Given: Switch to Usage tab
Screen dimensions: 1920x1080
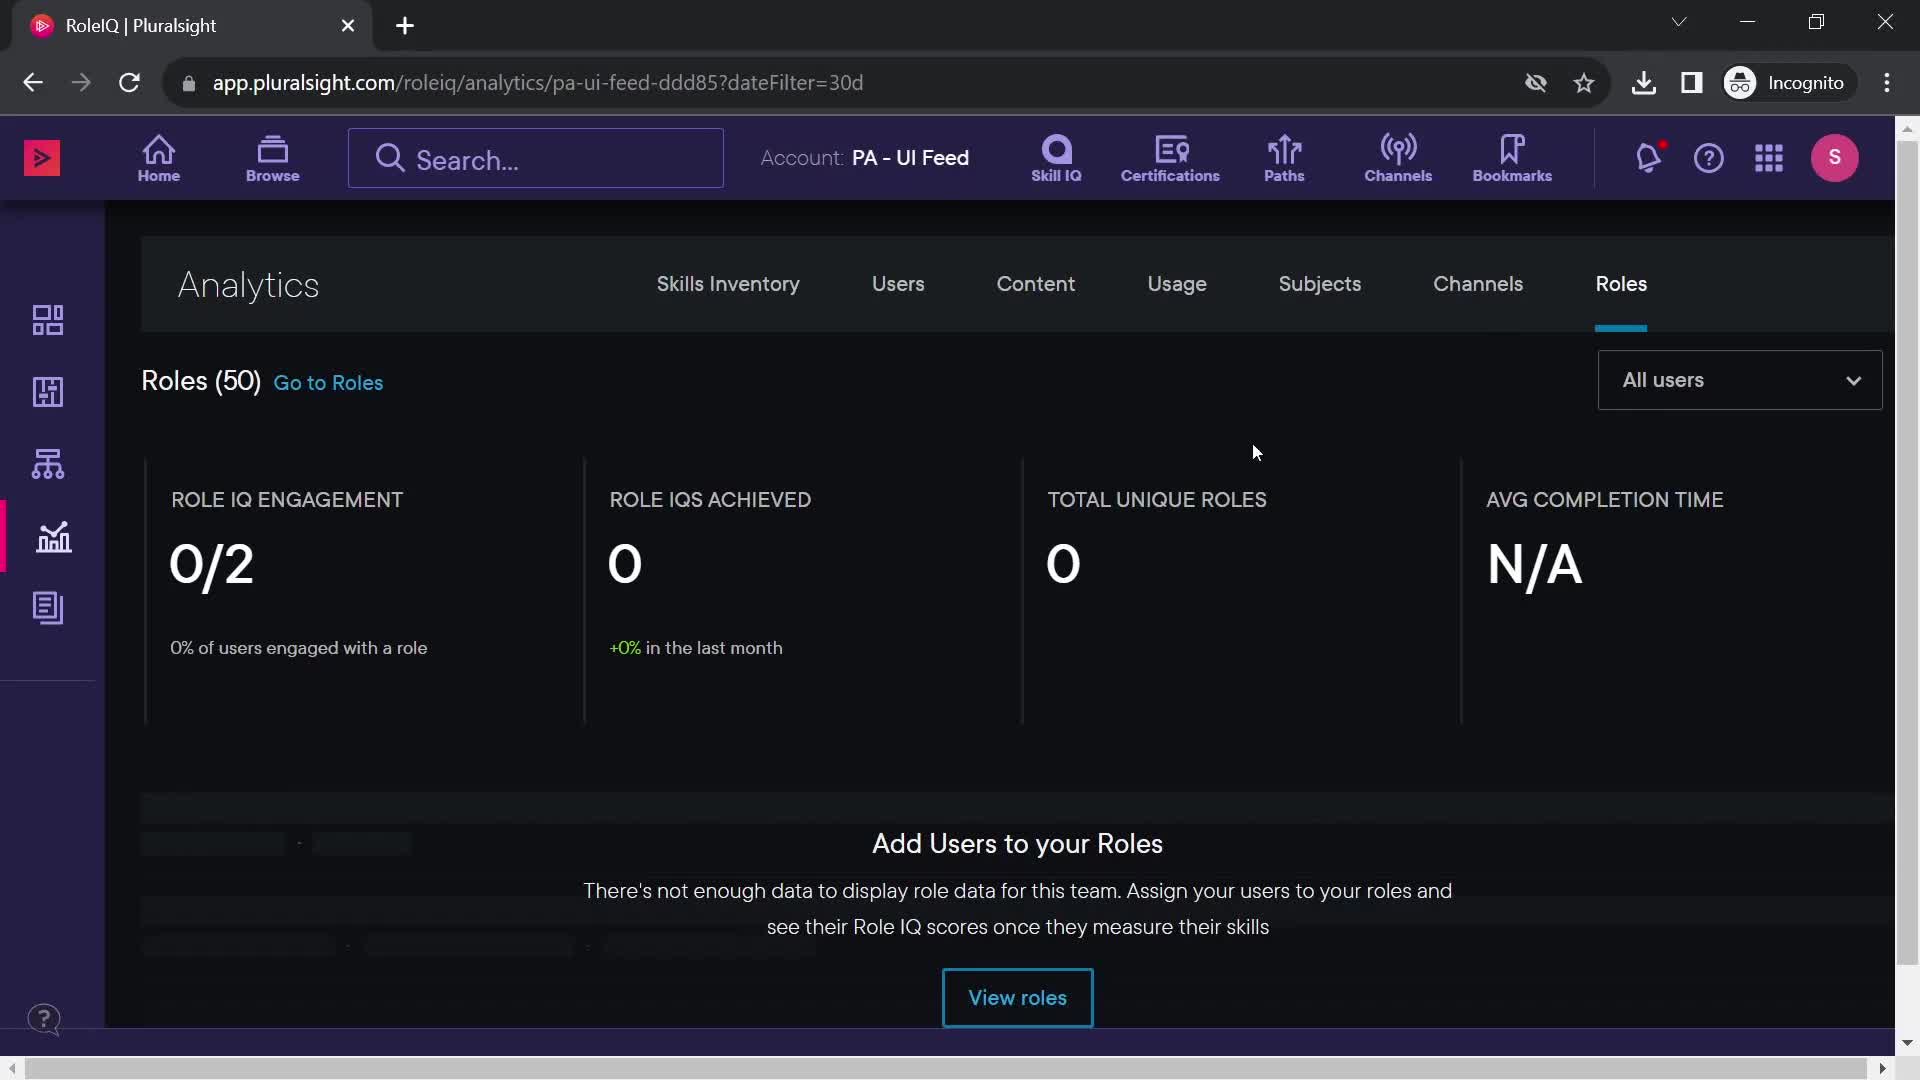Looking at the screenshot, I should coord(1177,284).
